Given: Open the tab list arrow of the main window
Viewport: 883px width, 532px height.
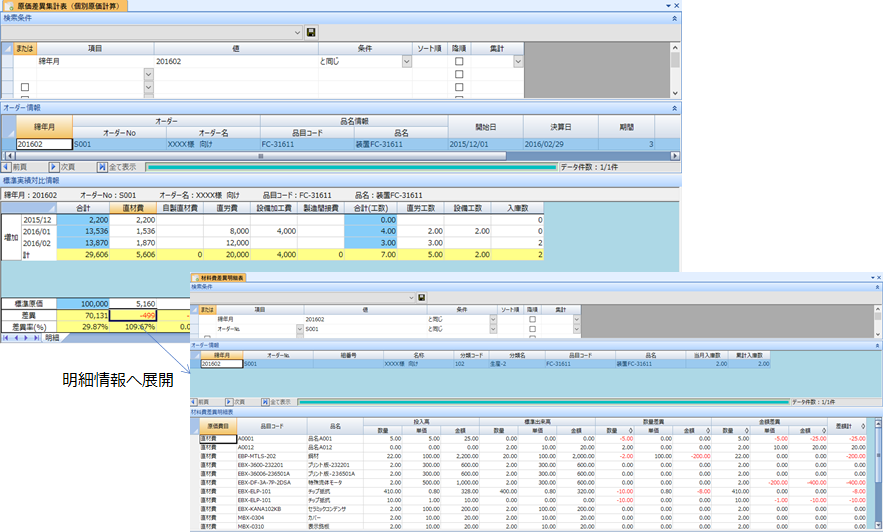Looking at the screenshot, I should pyautogui.click(x=668, y=6).
